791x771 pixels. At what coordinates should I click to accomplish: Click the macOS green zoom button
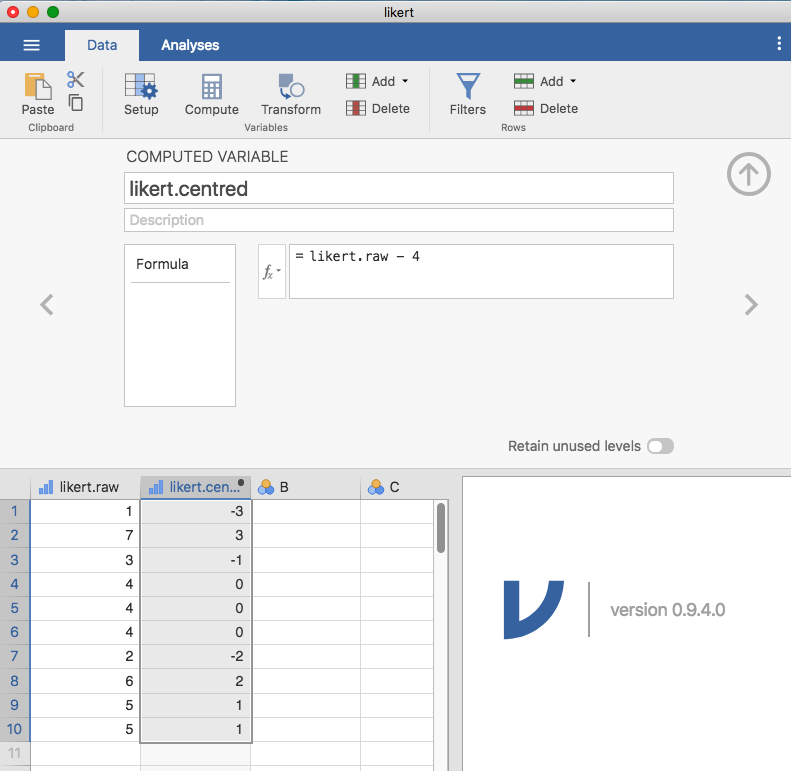(x=53, y=12)
